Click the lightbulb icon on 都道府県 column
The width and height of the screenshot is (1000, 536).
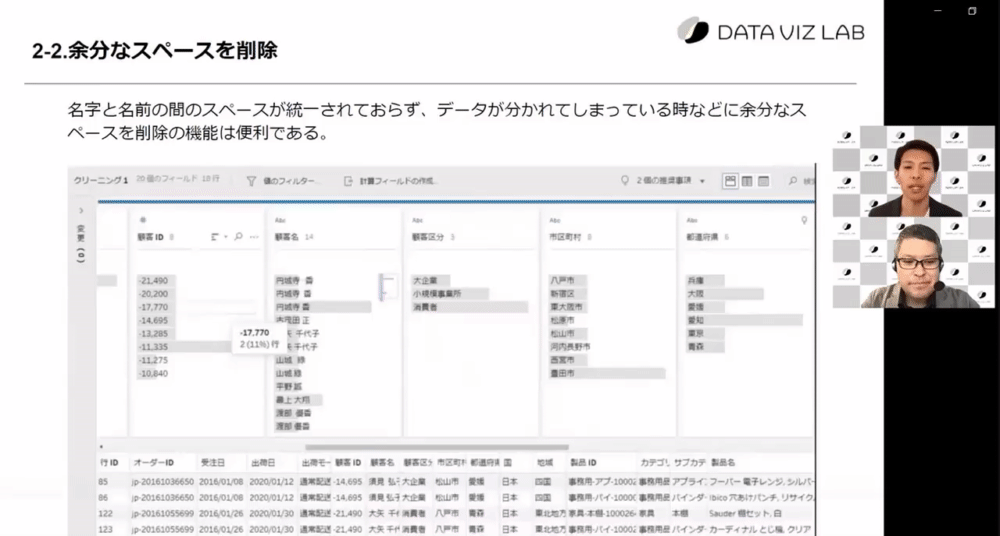804,220
